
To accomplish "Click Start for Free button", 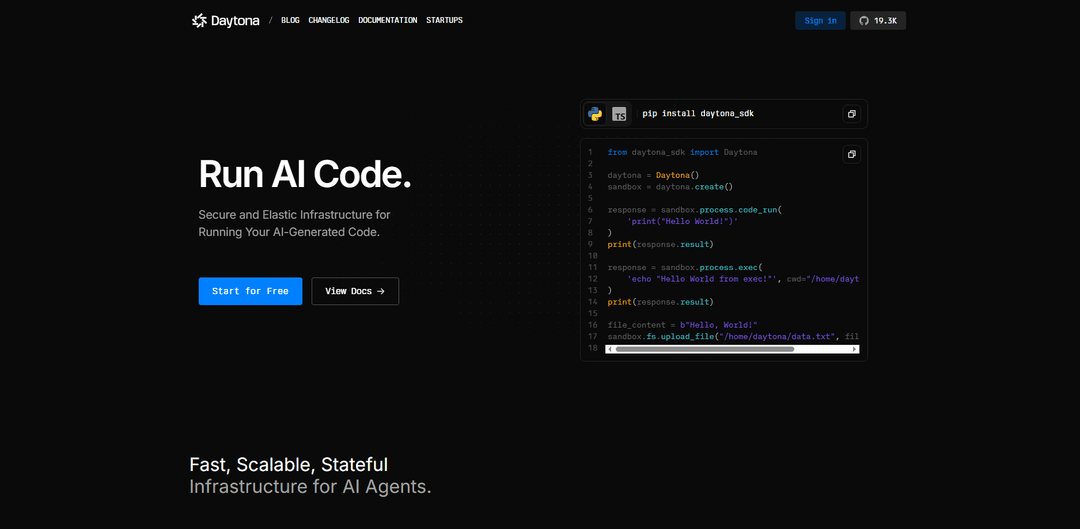I will coord(250,291).
